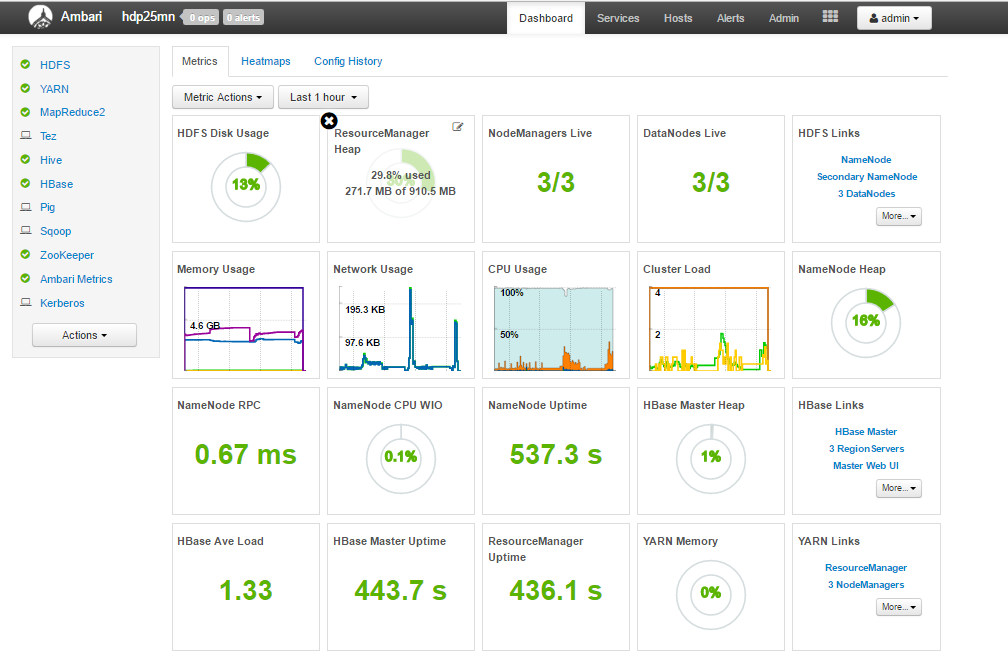Open the Master Web UI link
The height and width of the screenshot is (661, 1008).
click(866, 466)
